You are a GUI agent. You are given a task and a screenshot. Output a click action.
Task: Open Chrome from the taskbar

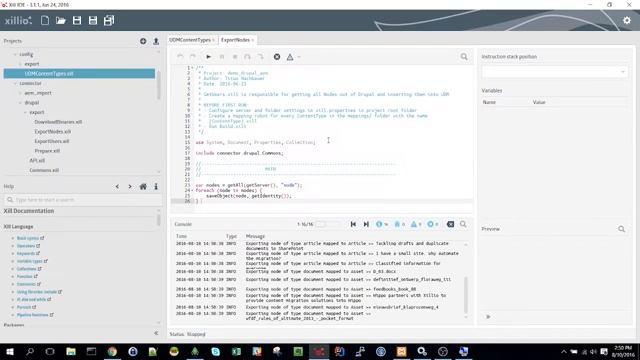[x=112, y=351]
